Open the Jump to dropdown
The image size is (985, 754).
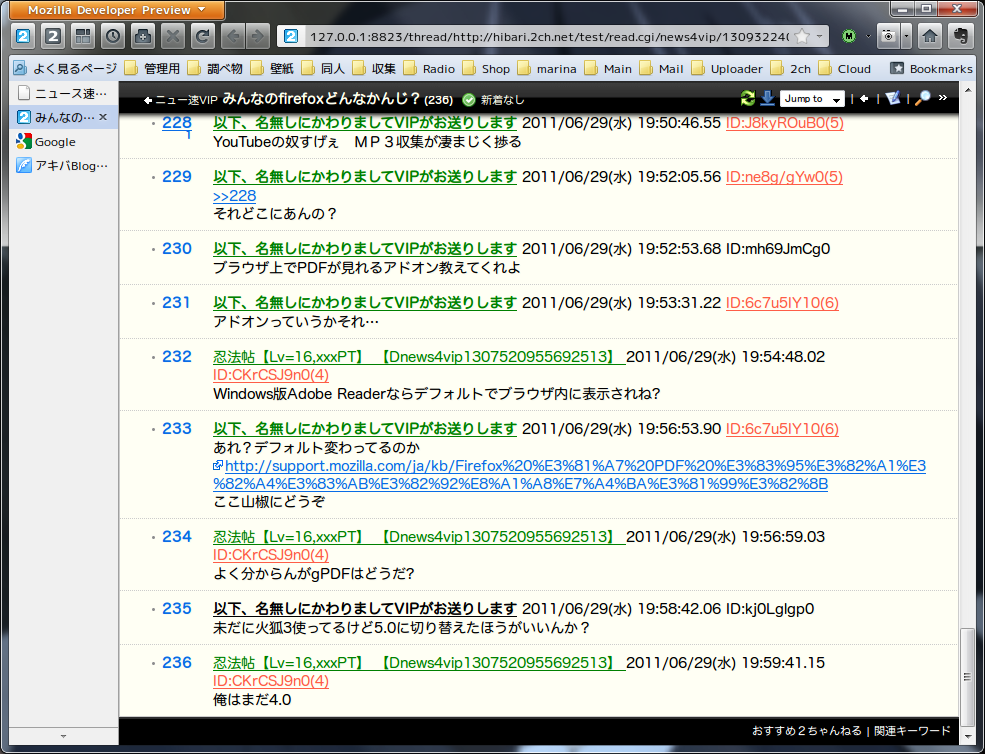click(x=811, y=99)
